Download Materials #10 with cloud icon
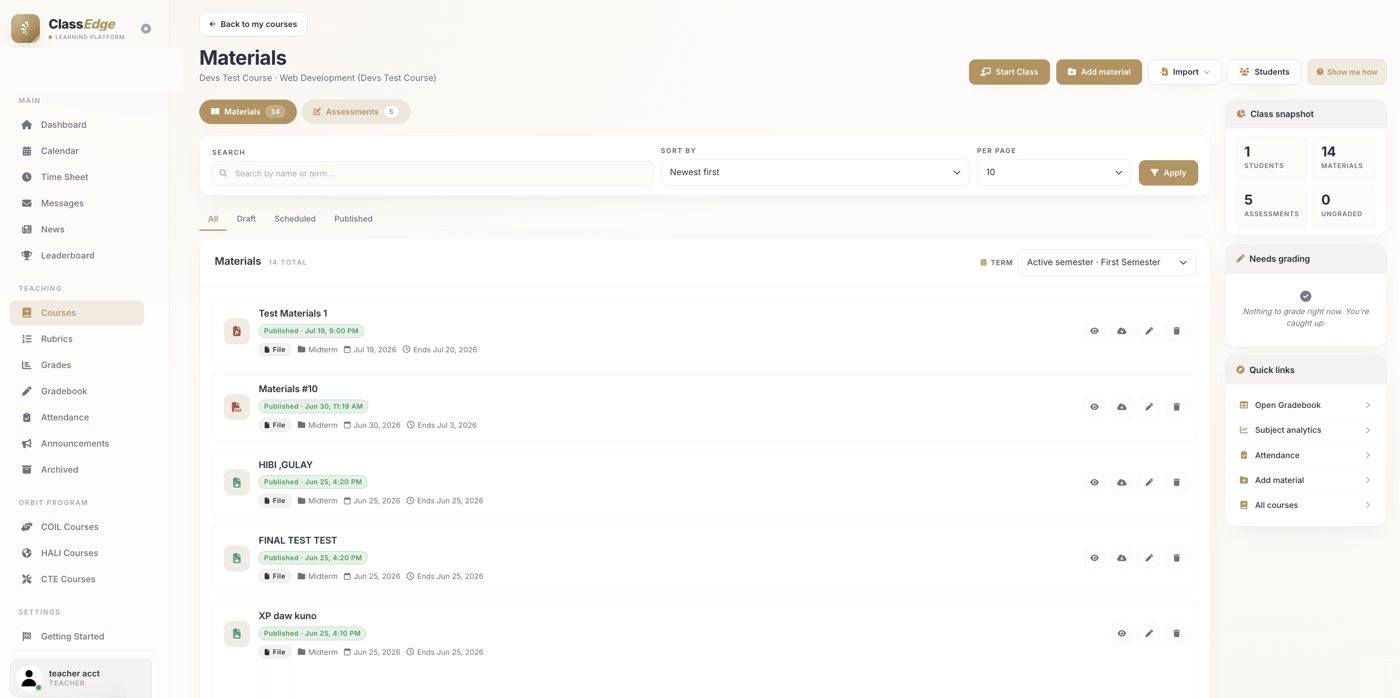Image resolution: width=1400 pixels, height=698 pixels. click(1122, 407)
